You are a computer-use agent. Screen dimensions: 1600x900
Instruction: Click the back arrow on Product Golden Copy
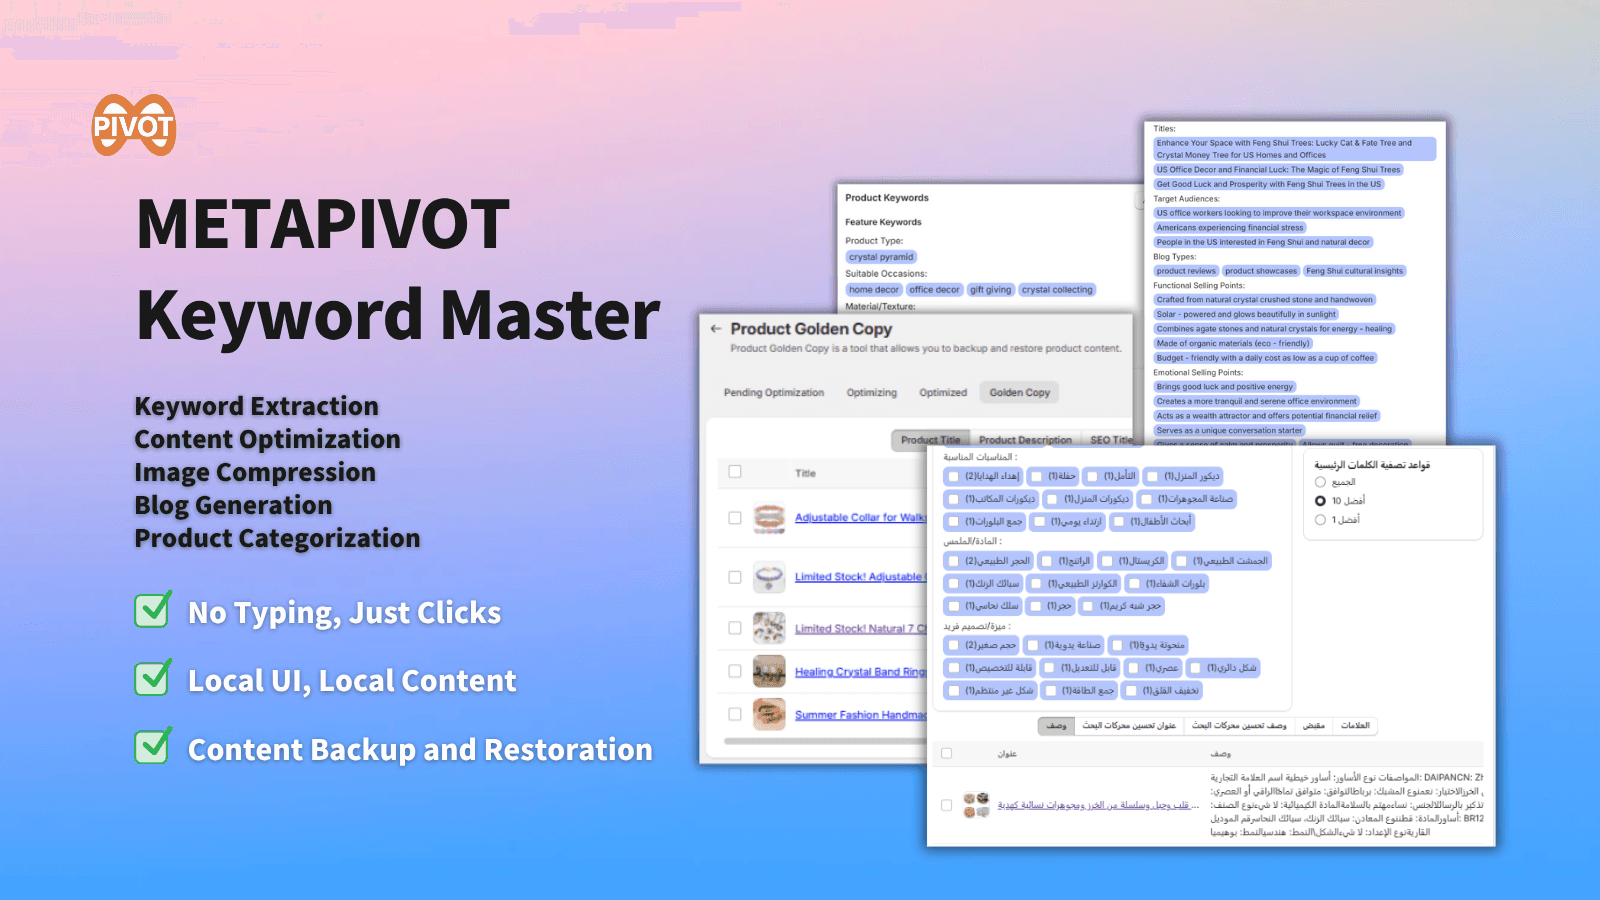pyautogui.click(x=714, y=329)
